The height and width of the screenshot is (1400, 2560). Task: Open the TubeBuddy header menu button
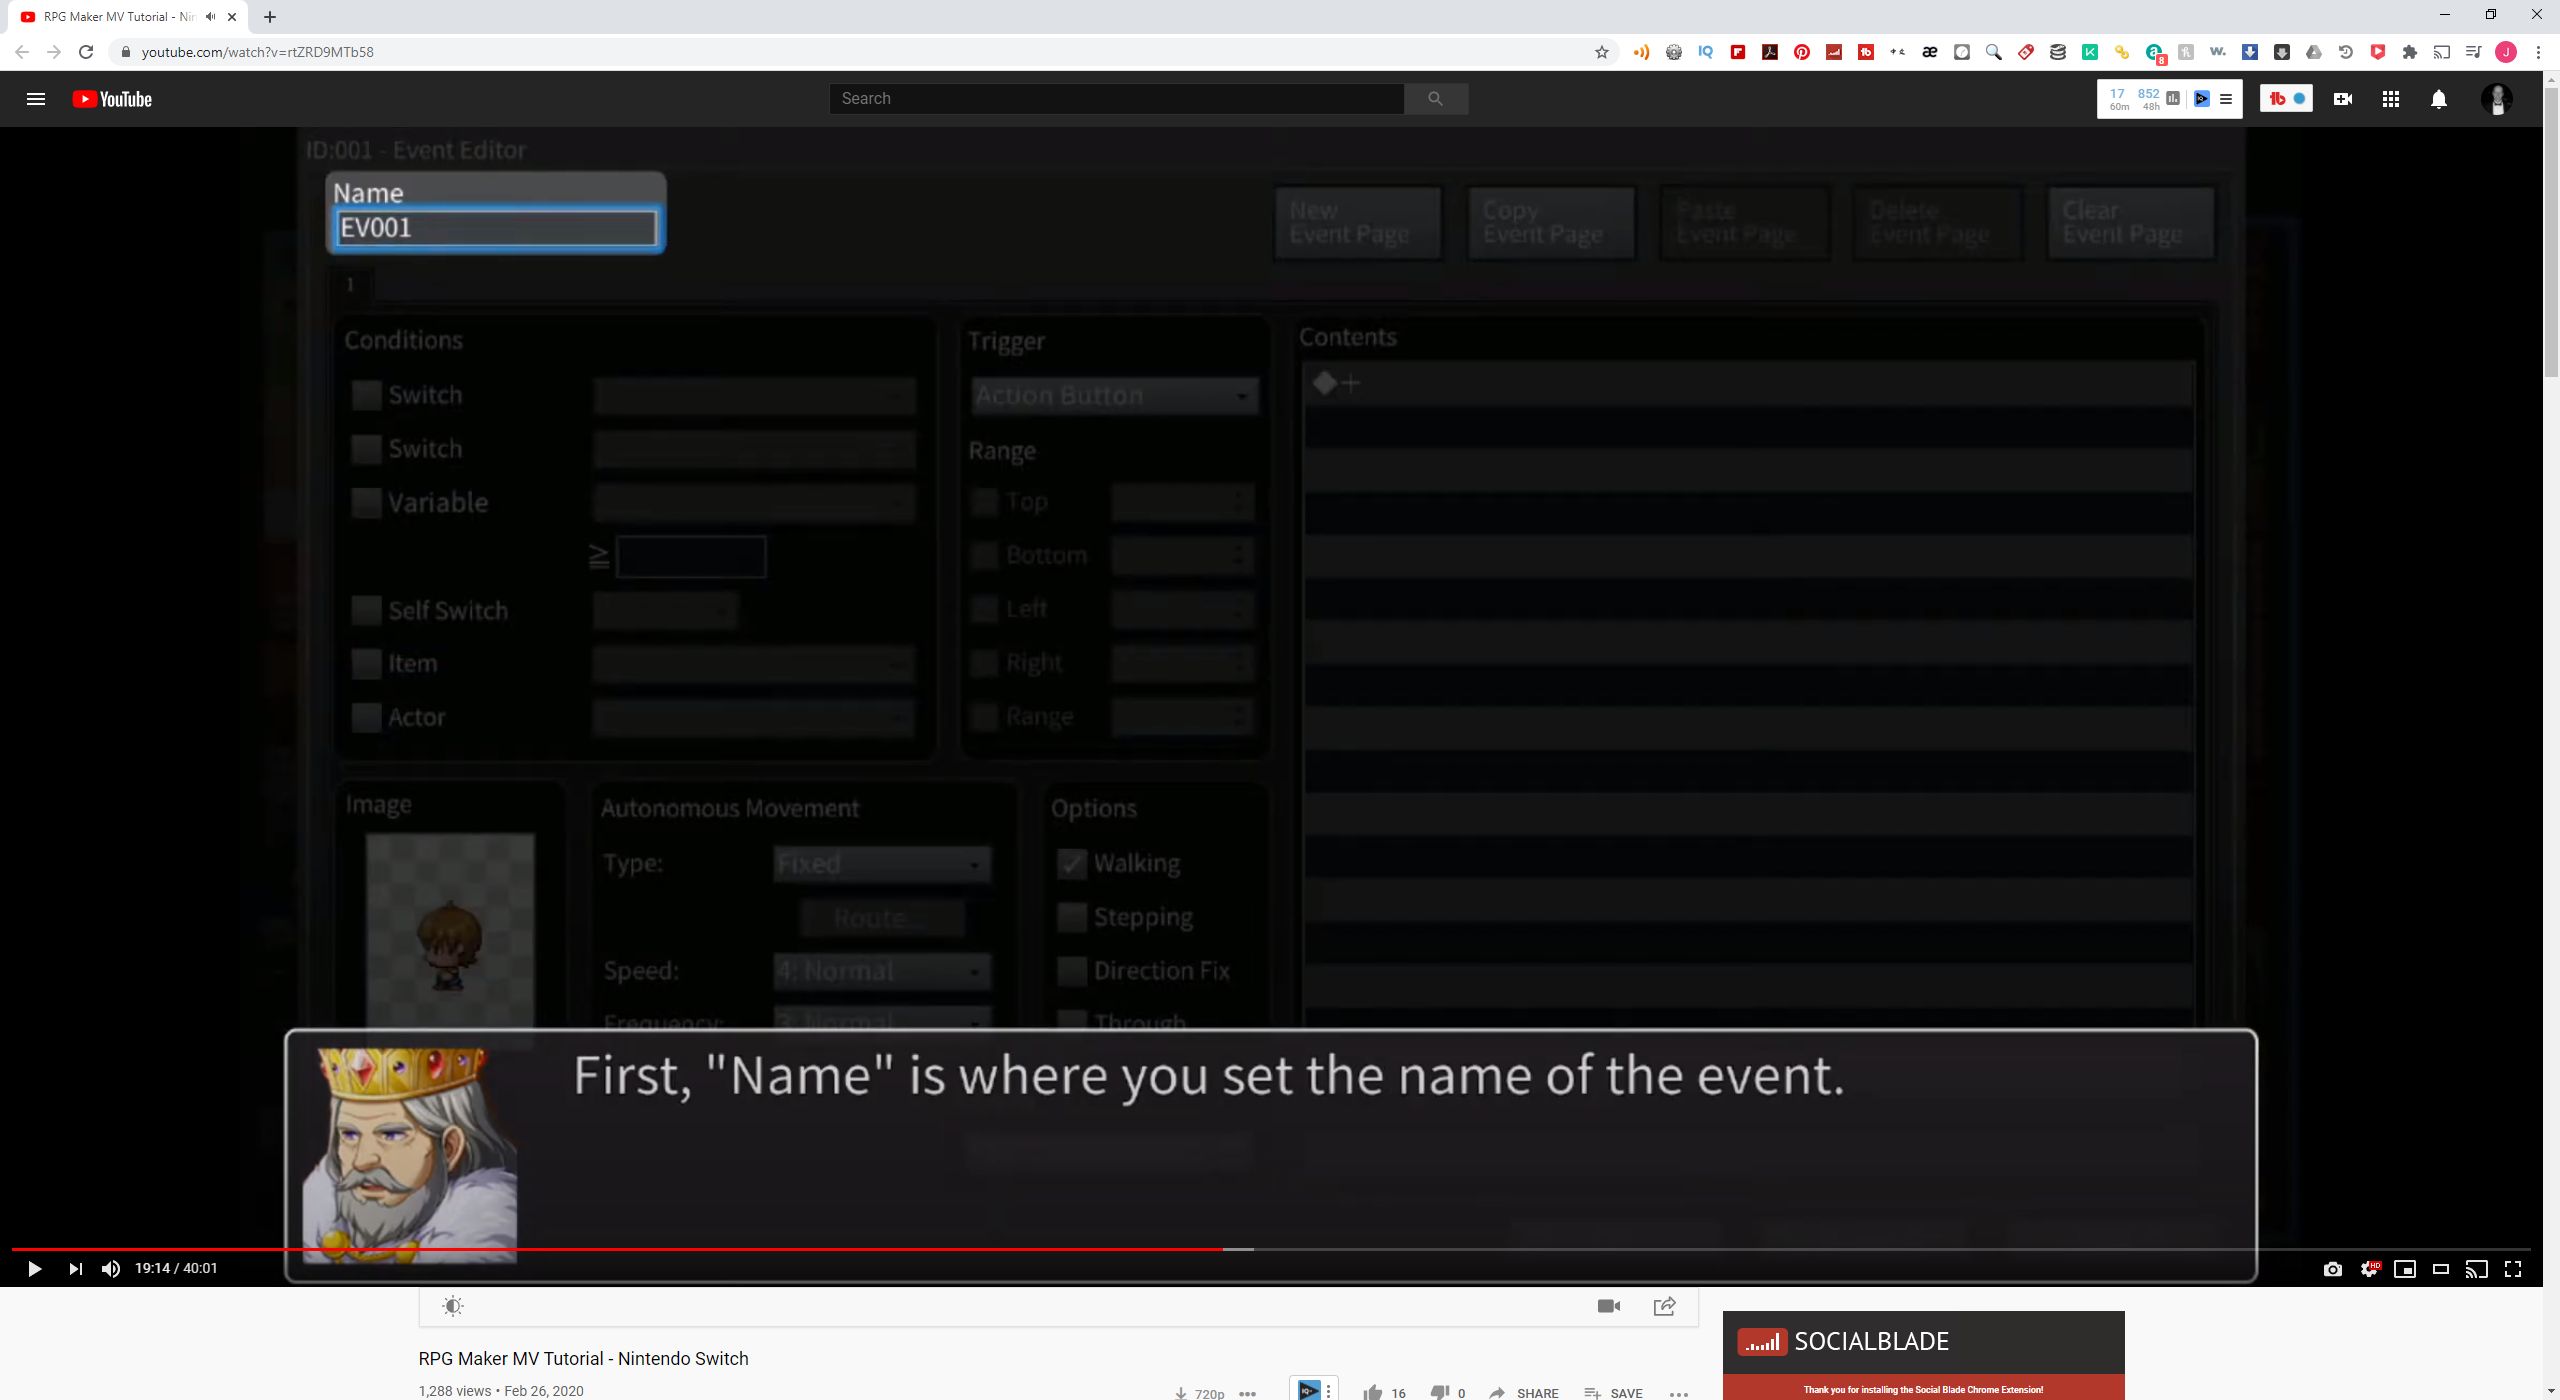click(x=2287, y=98)
